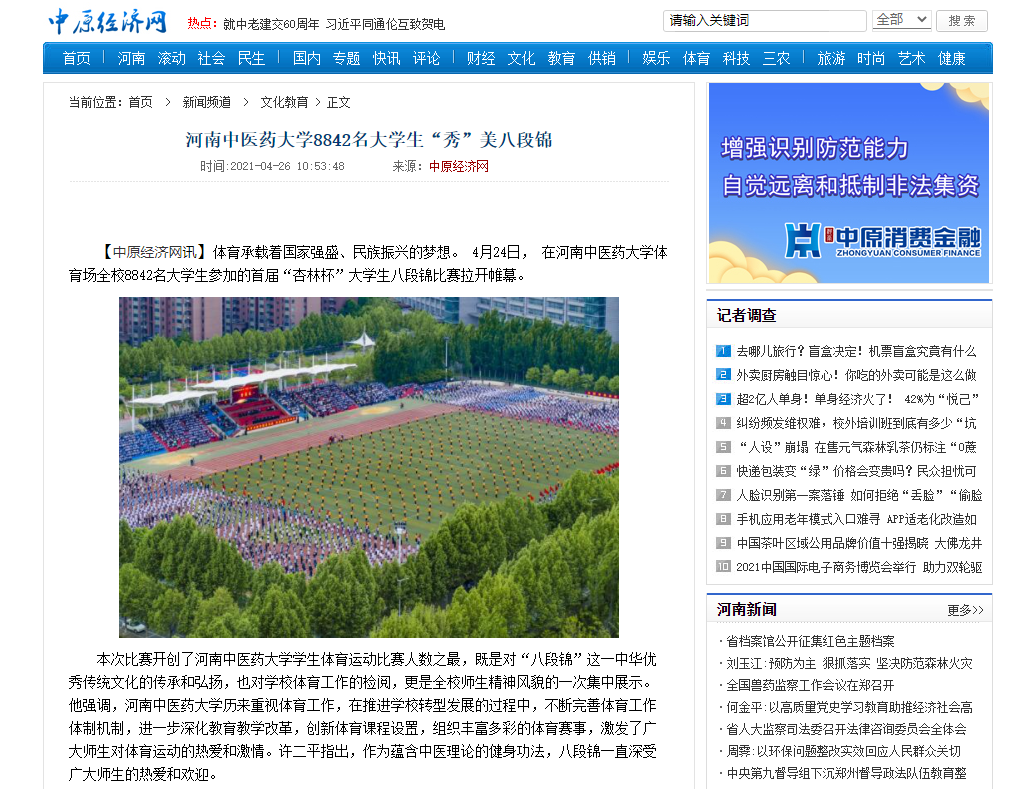The height and width of the screenshot is (789, 1035).
Task: Click the 中原经济网 site logo
Action: 108,21
